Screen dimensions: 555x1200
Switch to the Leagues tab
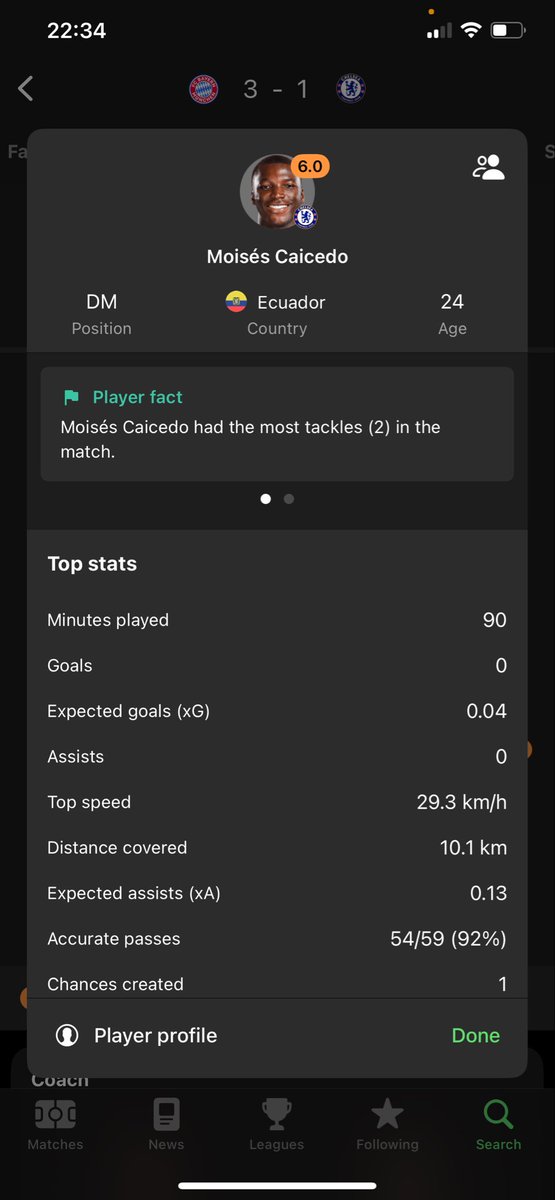point(276,1125)
